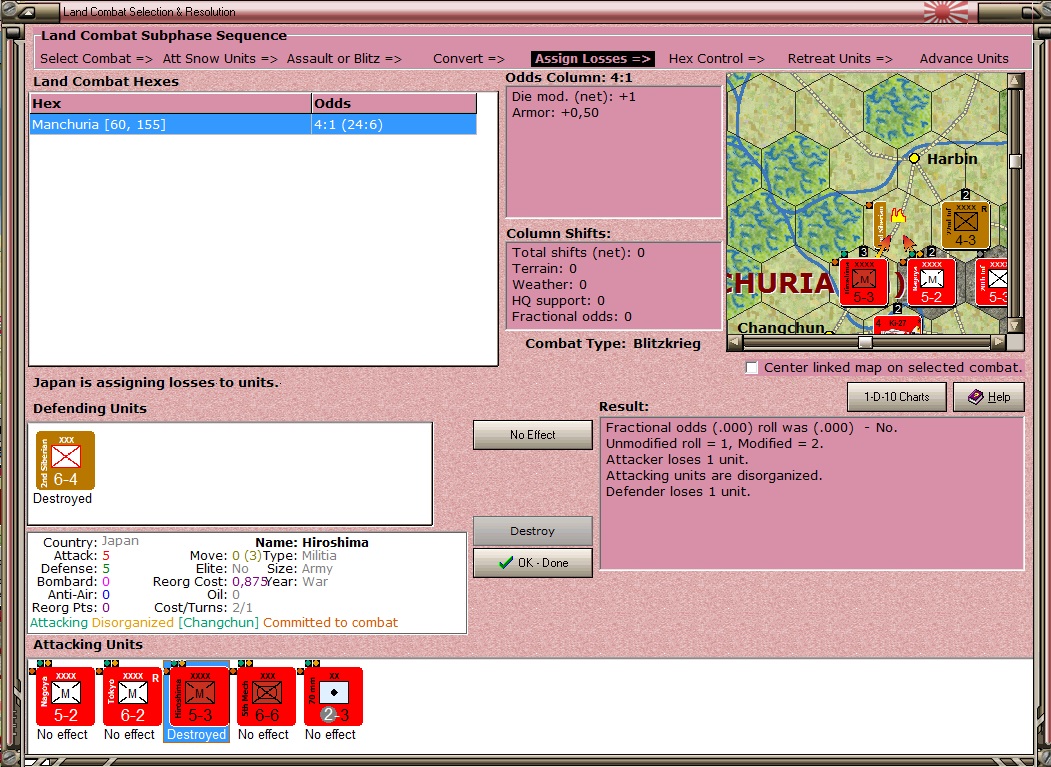Click the Odds column header
This screenshot has width=1051, height=767.
coord(394,103)
